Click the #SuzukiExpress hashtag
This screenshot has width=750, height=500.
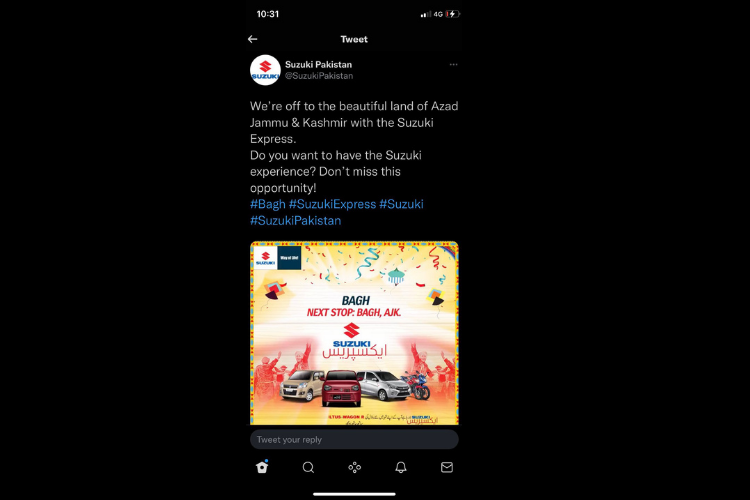[332, 204]
